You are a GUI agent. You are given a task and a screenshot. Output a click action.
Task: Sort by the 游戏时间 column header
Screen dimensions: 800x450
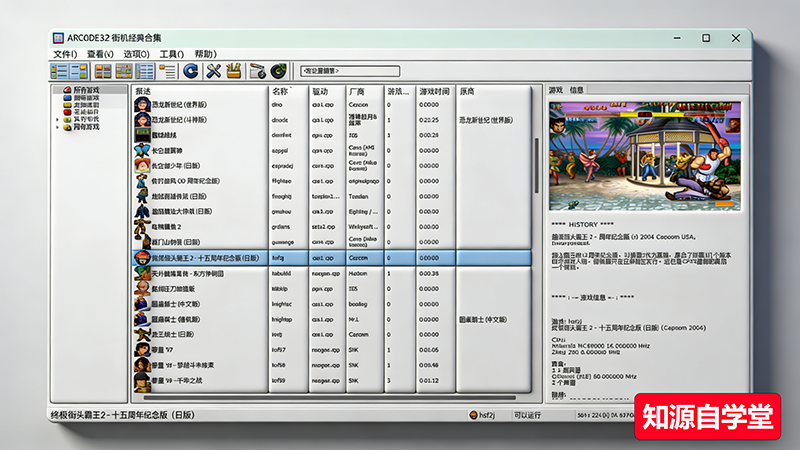[x=436, y=91]
